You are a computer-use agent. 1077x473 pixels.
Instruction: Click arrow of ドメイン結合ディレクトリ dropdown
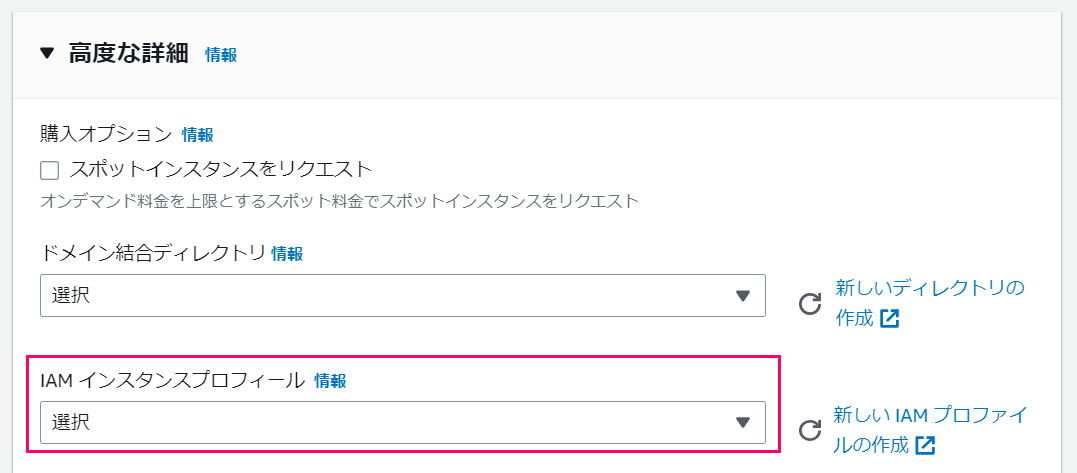click(742, 296)
